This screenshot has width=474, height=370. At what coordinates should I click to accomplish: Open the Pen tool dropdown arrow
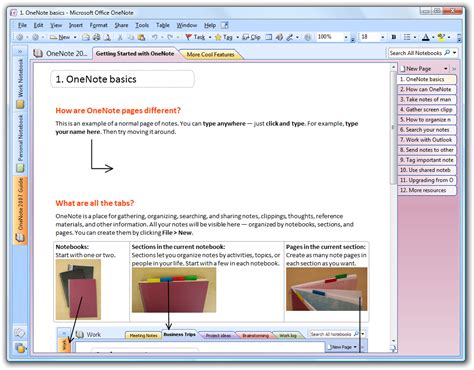click(297, 37)
